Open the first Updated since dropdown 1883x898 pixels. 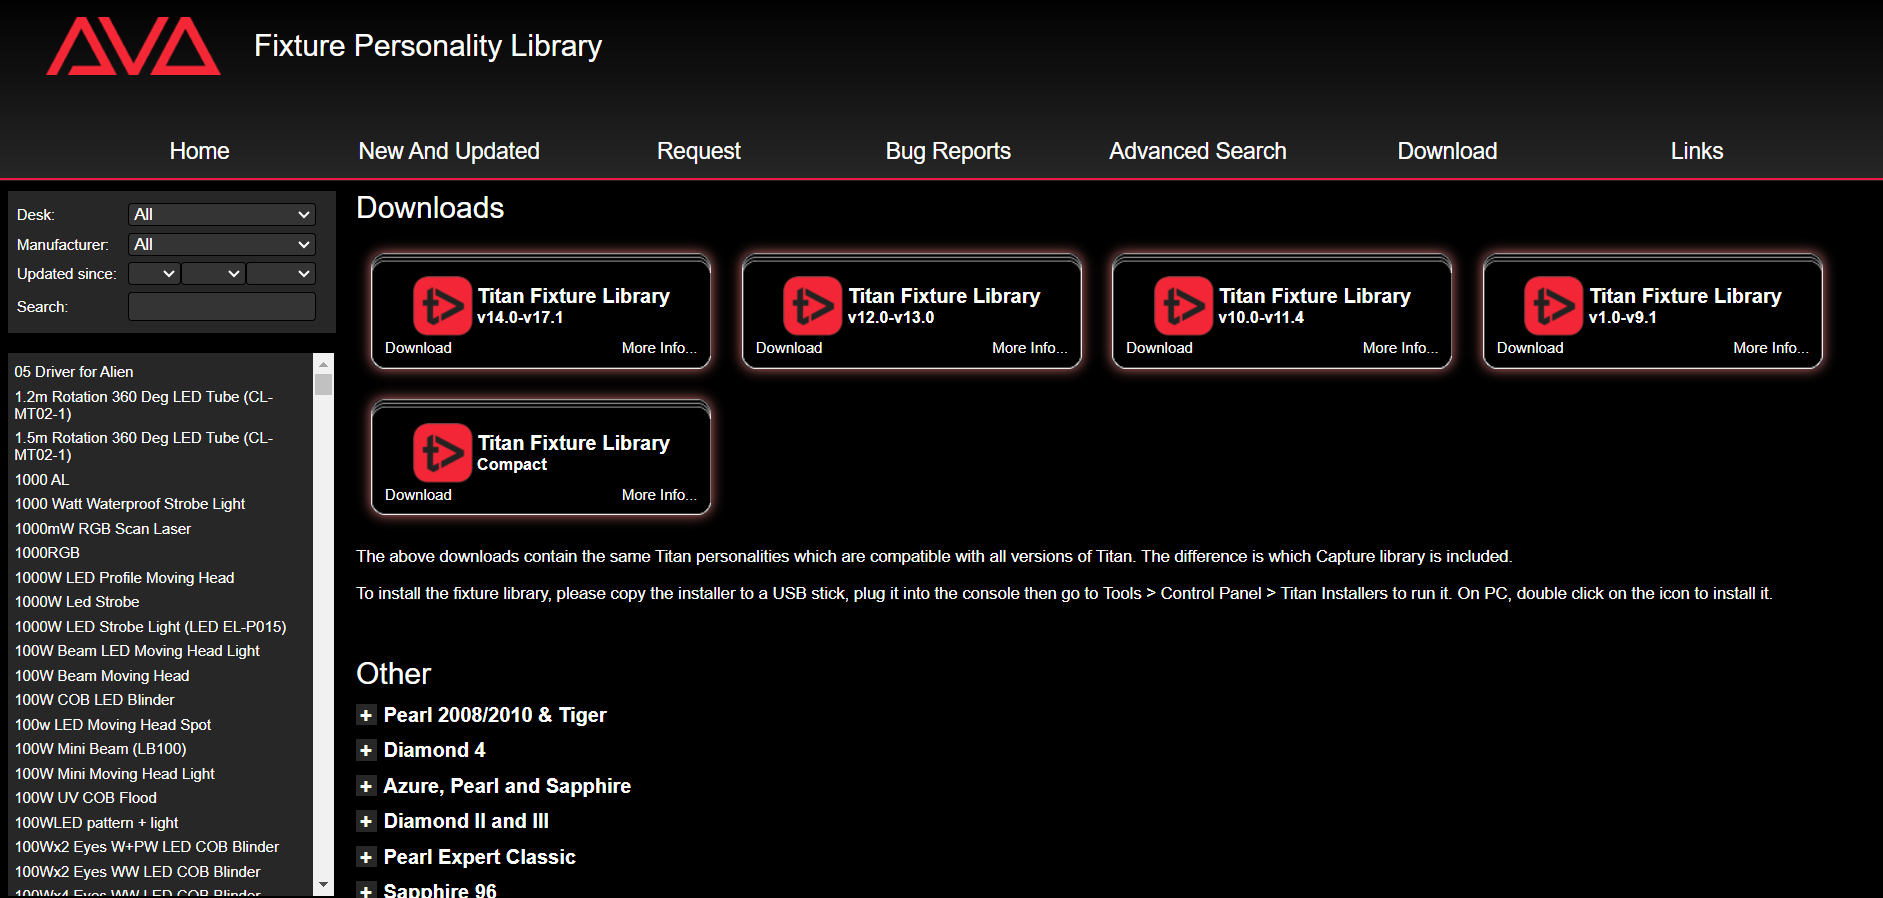click(x=154, y=274)
